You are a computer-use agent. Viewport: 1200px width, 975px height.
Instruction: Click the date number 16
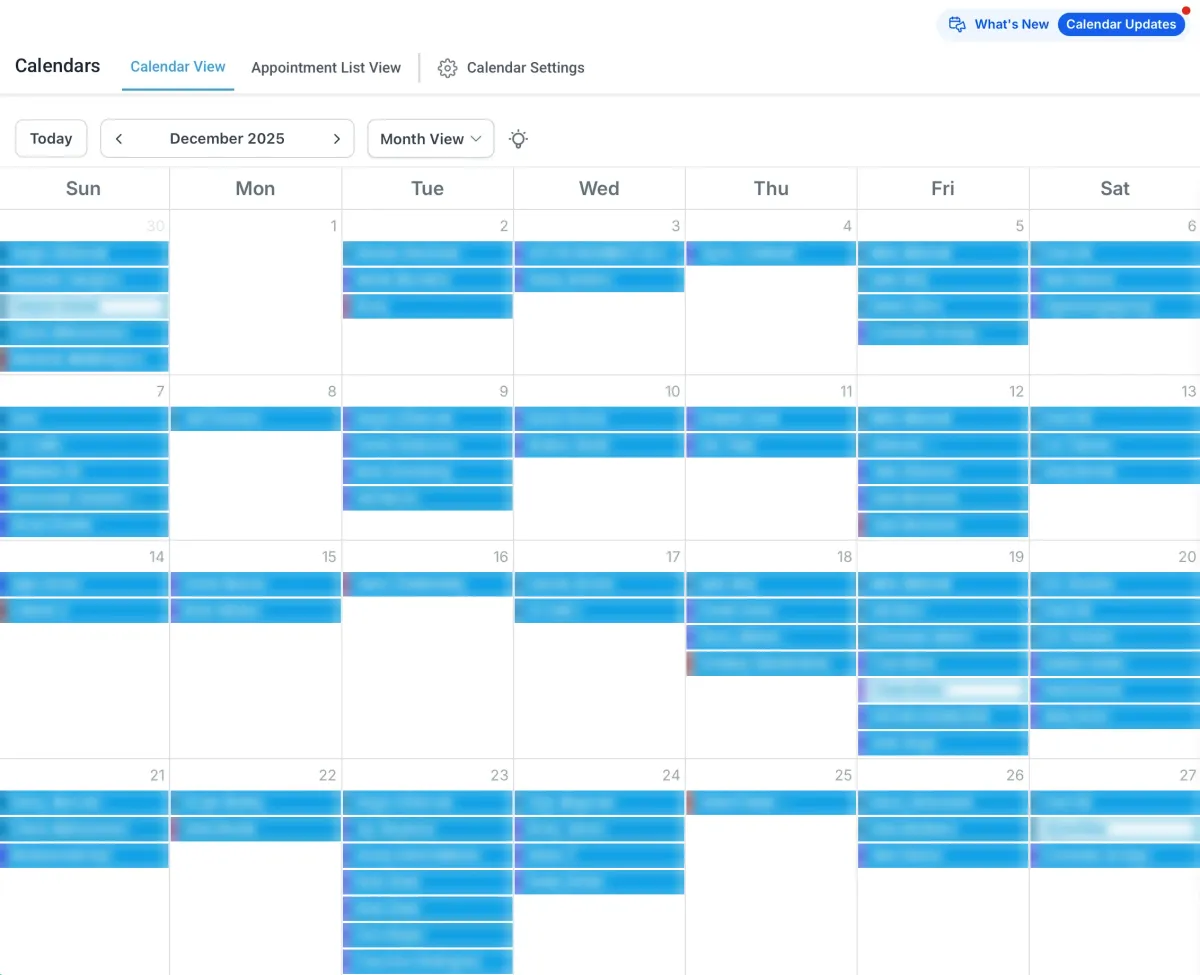[501, 557]
